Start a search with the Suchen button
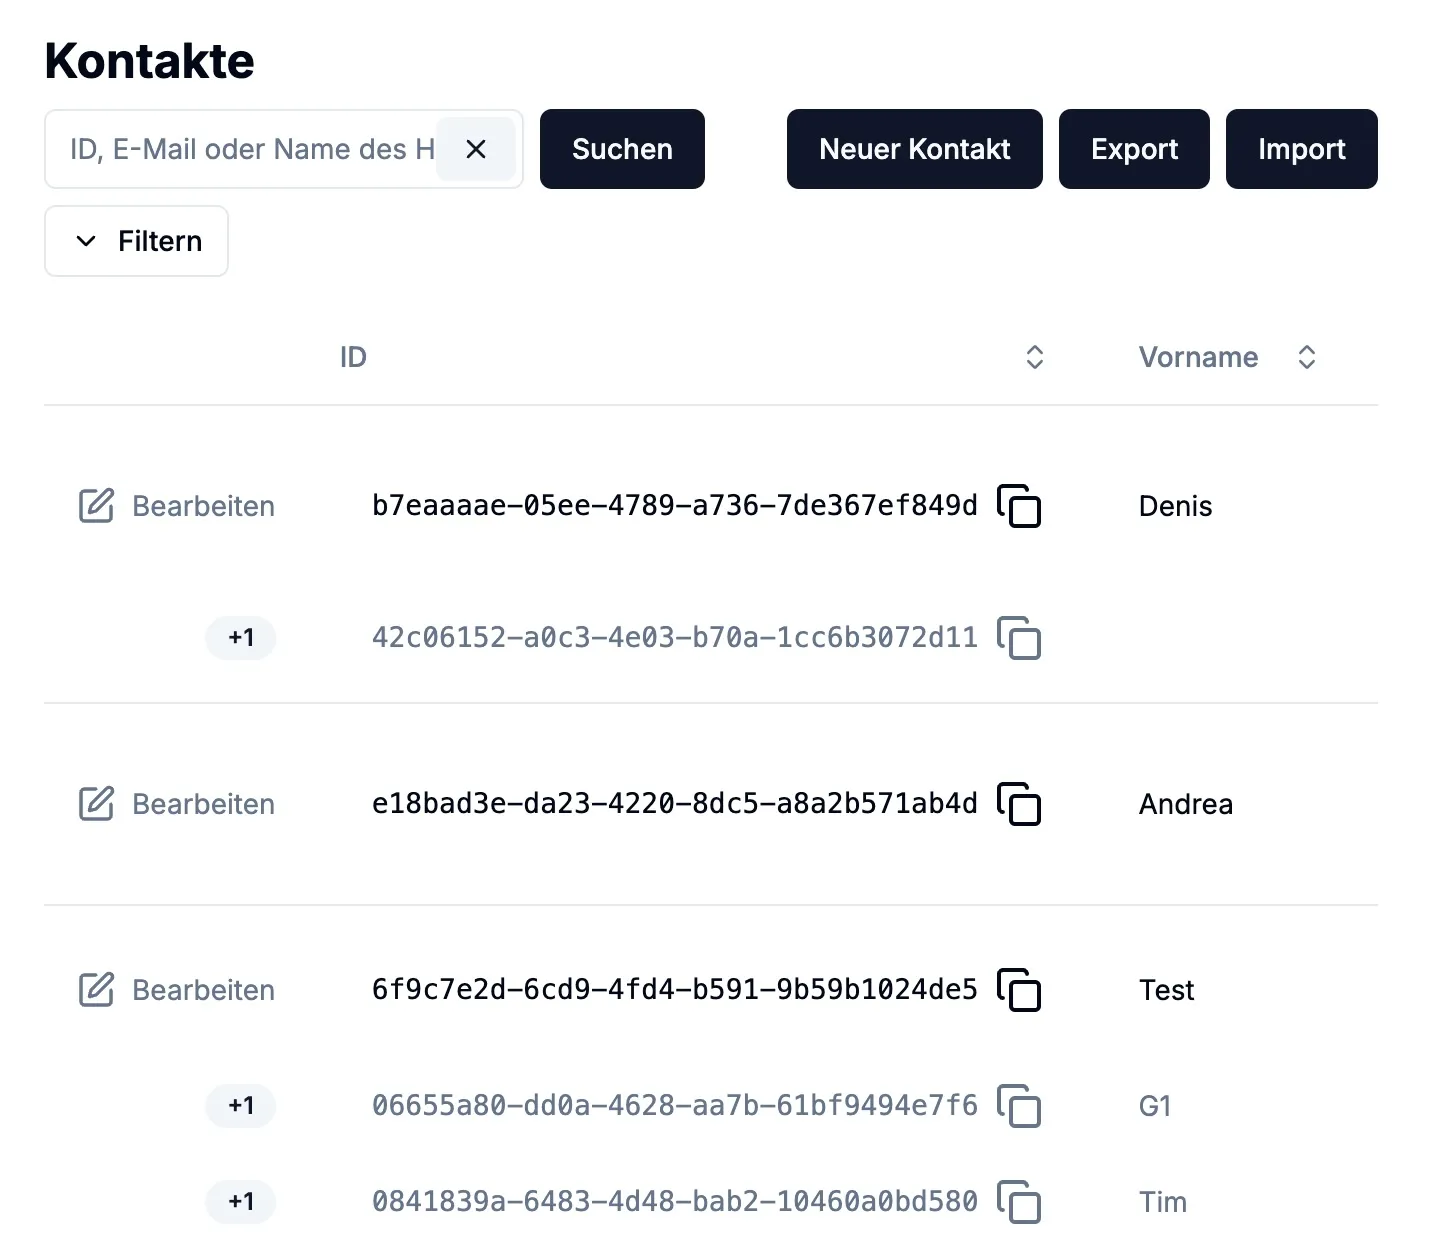The height and width of the screenshot is (1254, 1442). click(x=622, y=148)
